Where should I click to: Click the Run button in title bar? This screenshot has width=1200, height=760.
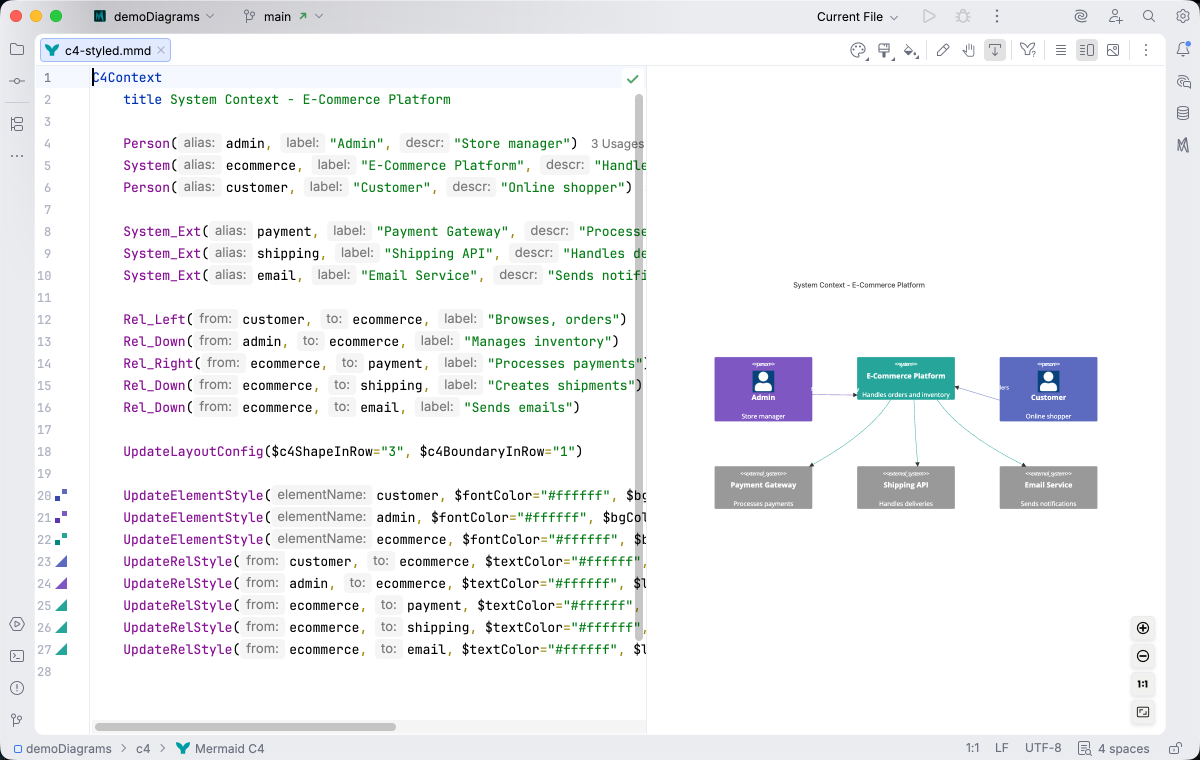click(929, 16)
